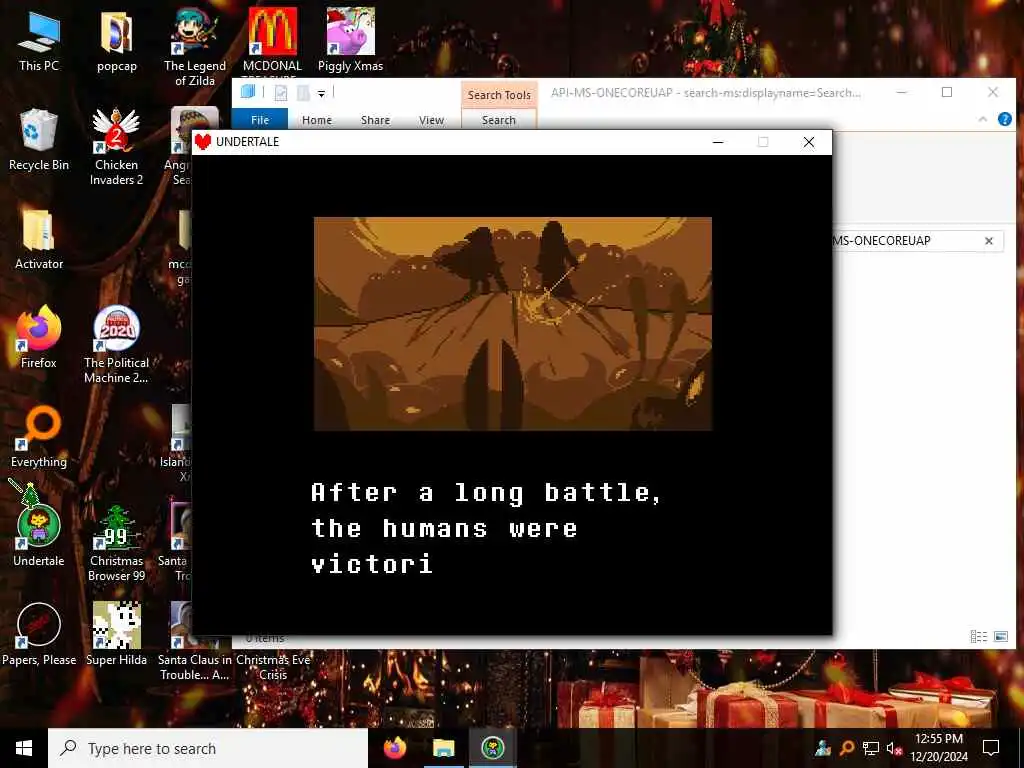1024x768 pixels.
Task: Open the Everything search shortcut
Action: (39, 437)
